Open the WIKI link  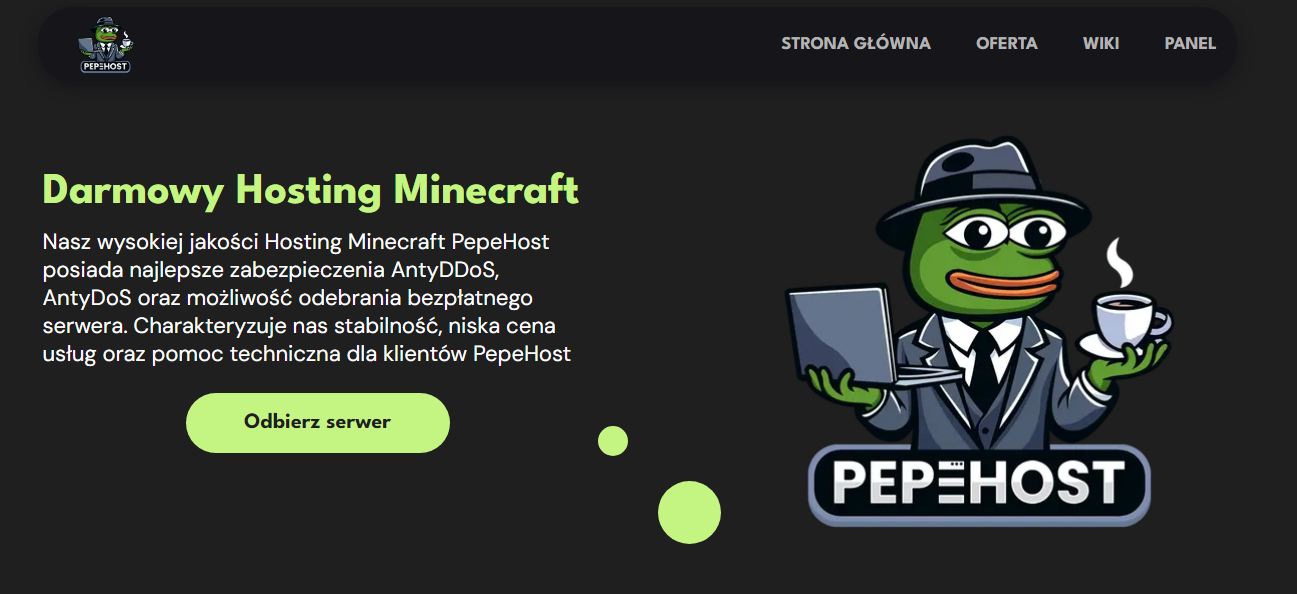point(1101,44)
